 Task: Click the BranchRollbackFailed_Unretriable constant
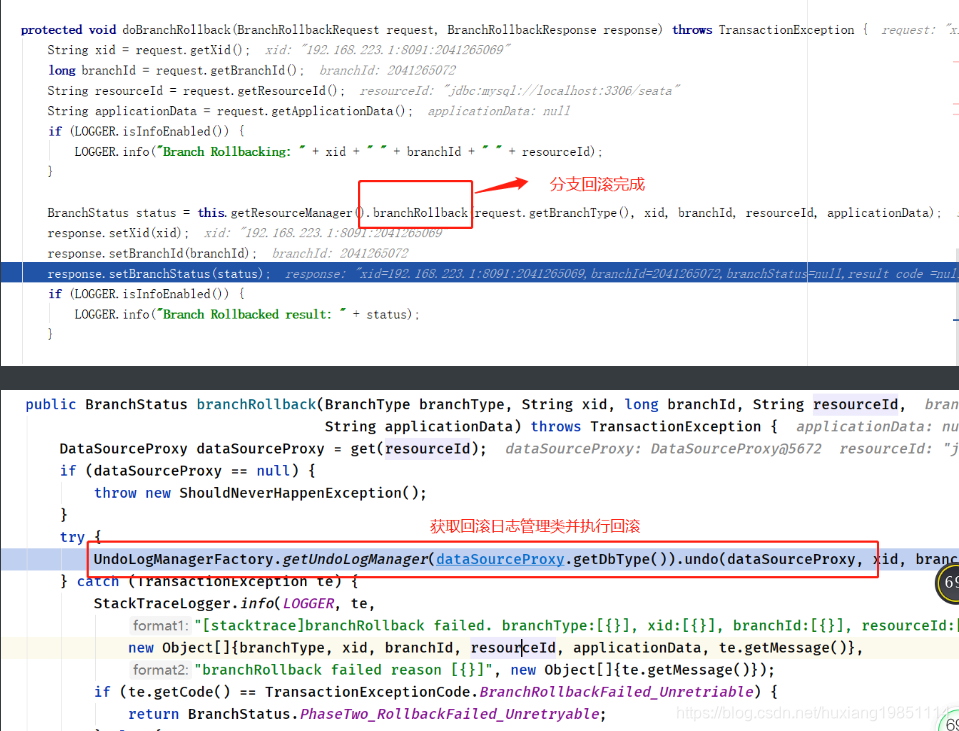[616, 692]
